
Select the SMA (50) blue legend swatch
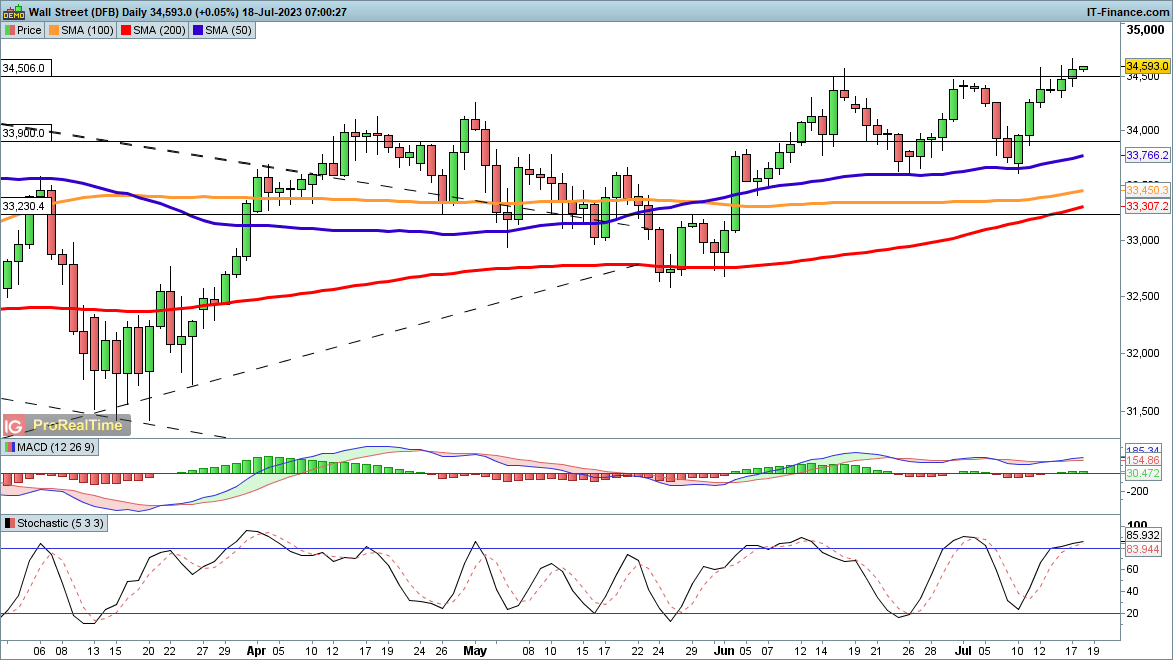click(197, 31)
